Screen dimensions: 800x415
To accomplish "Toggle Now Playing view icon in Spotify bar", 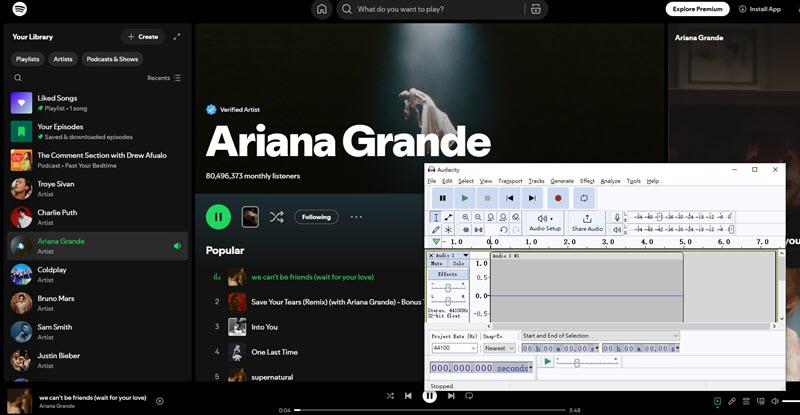I will (717, 401).
